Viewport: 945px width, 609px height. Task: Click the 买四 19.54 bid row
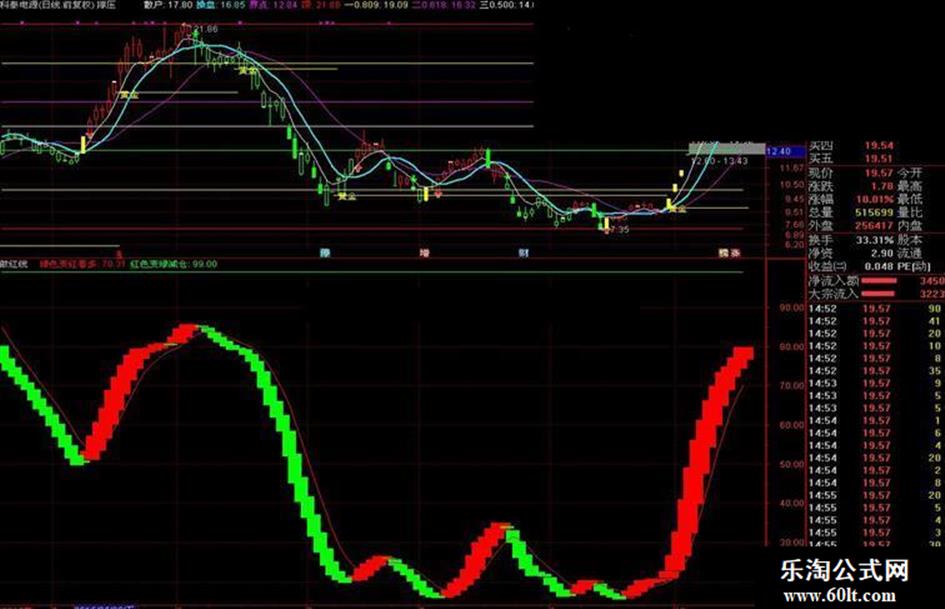[851, 145]
